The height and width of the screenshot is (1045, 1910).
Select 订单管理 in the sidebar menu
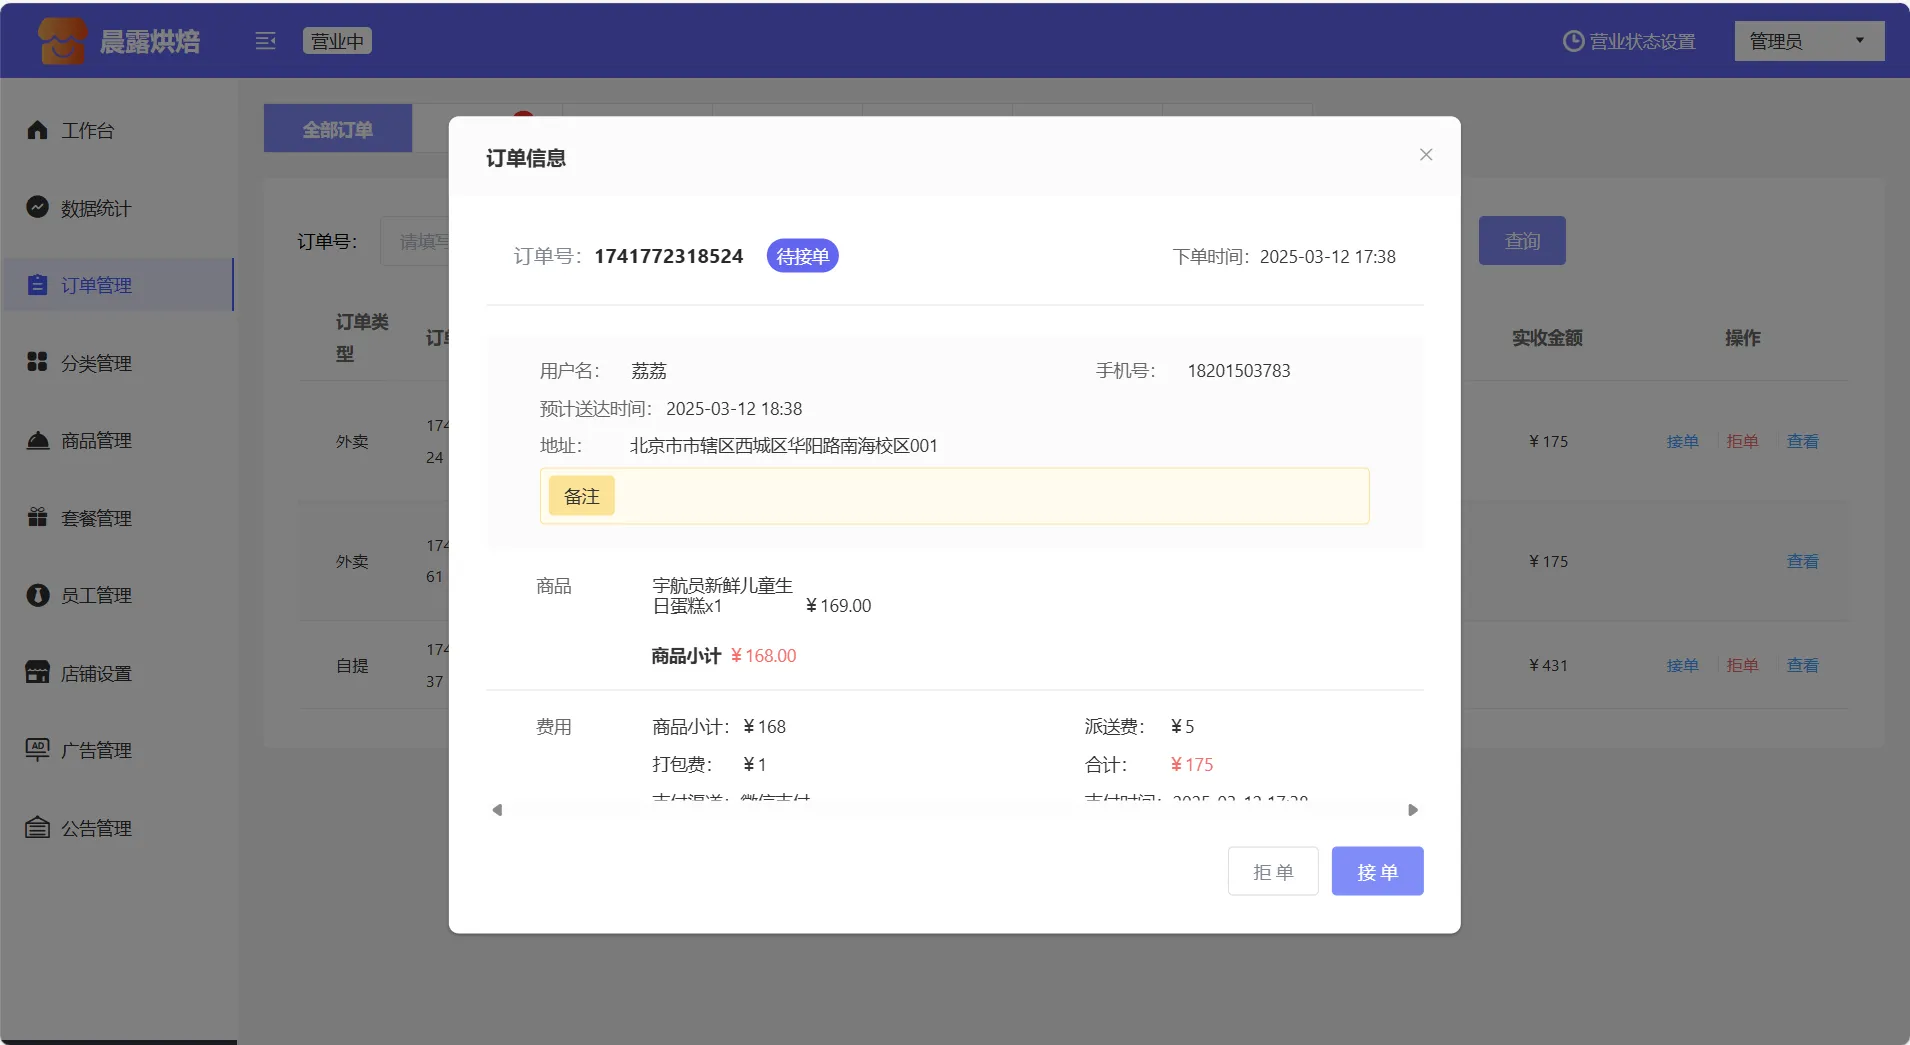96,285
